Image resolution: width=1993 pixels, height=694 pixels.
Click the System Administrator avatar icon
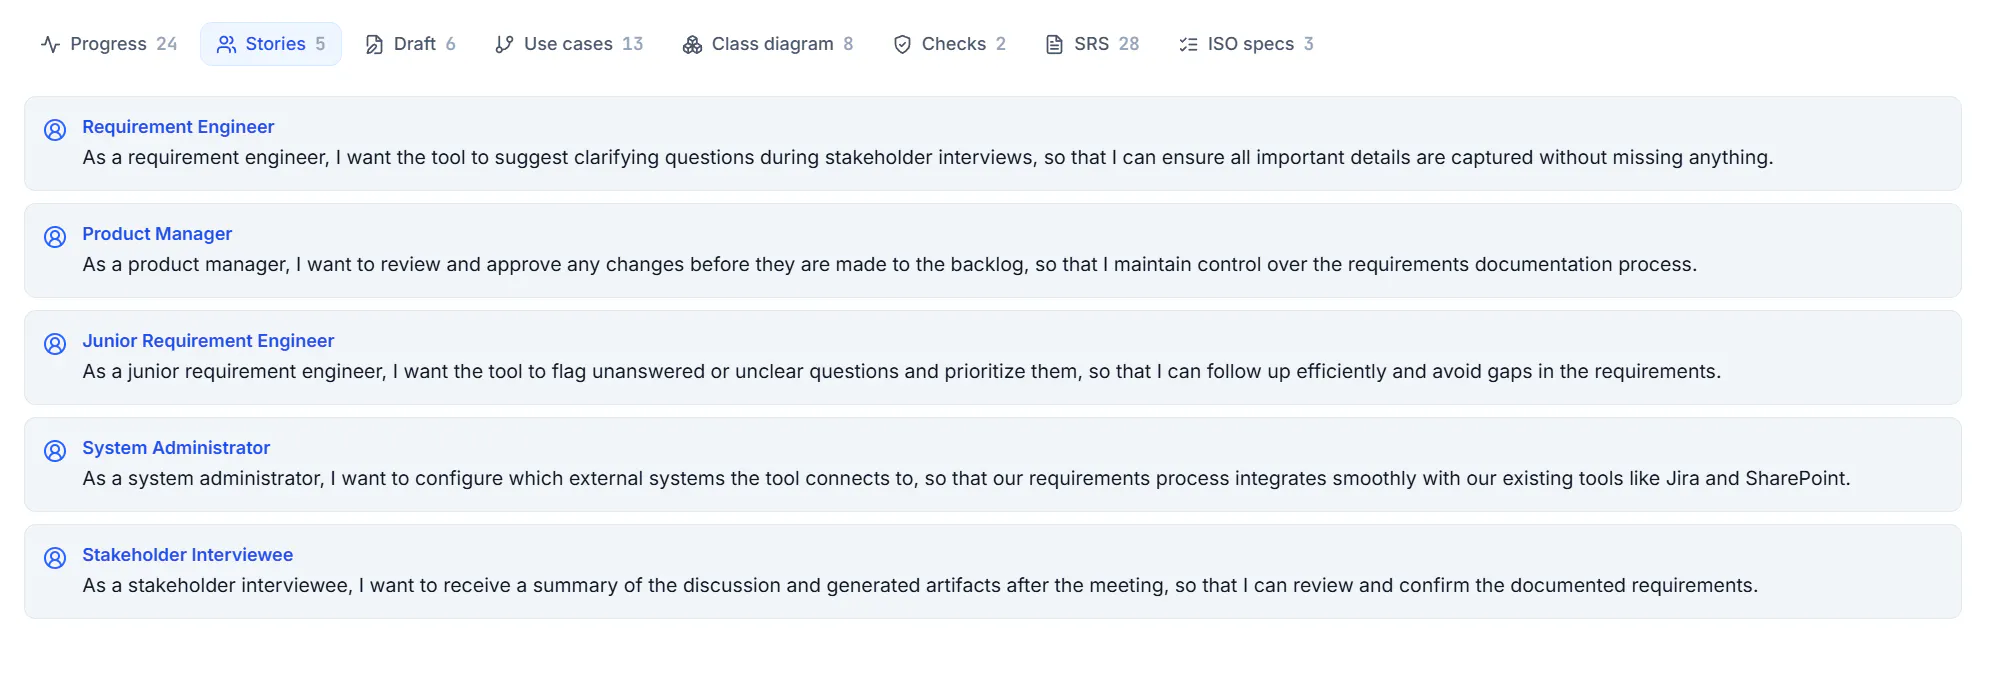55,451
